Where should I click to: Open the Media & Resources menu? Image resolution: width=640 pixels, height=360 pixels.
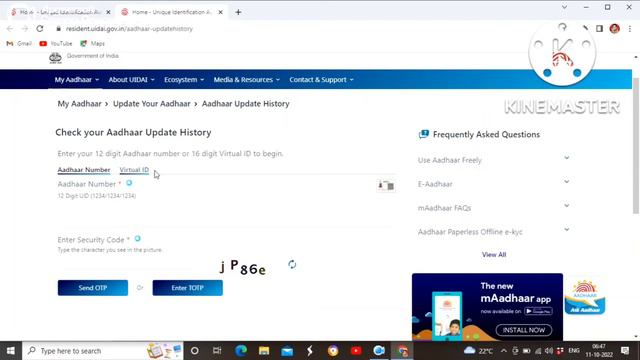click(x=247, y=80)
